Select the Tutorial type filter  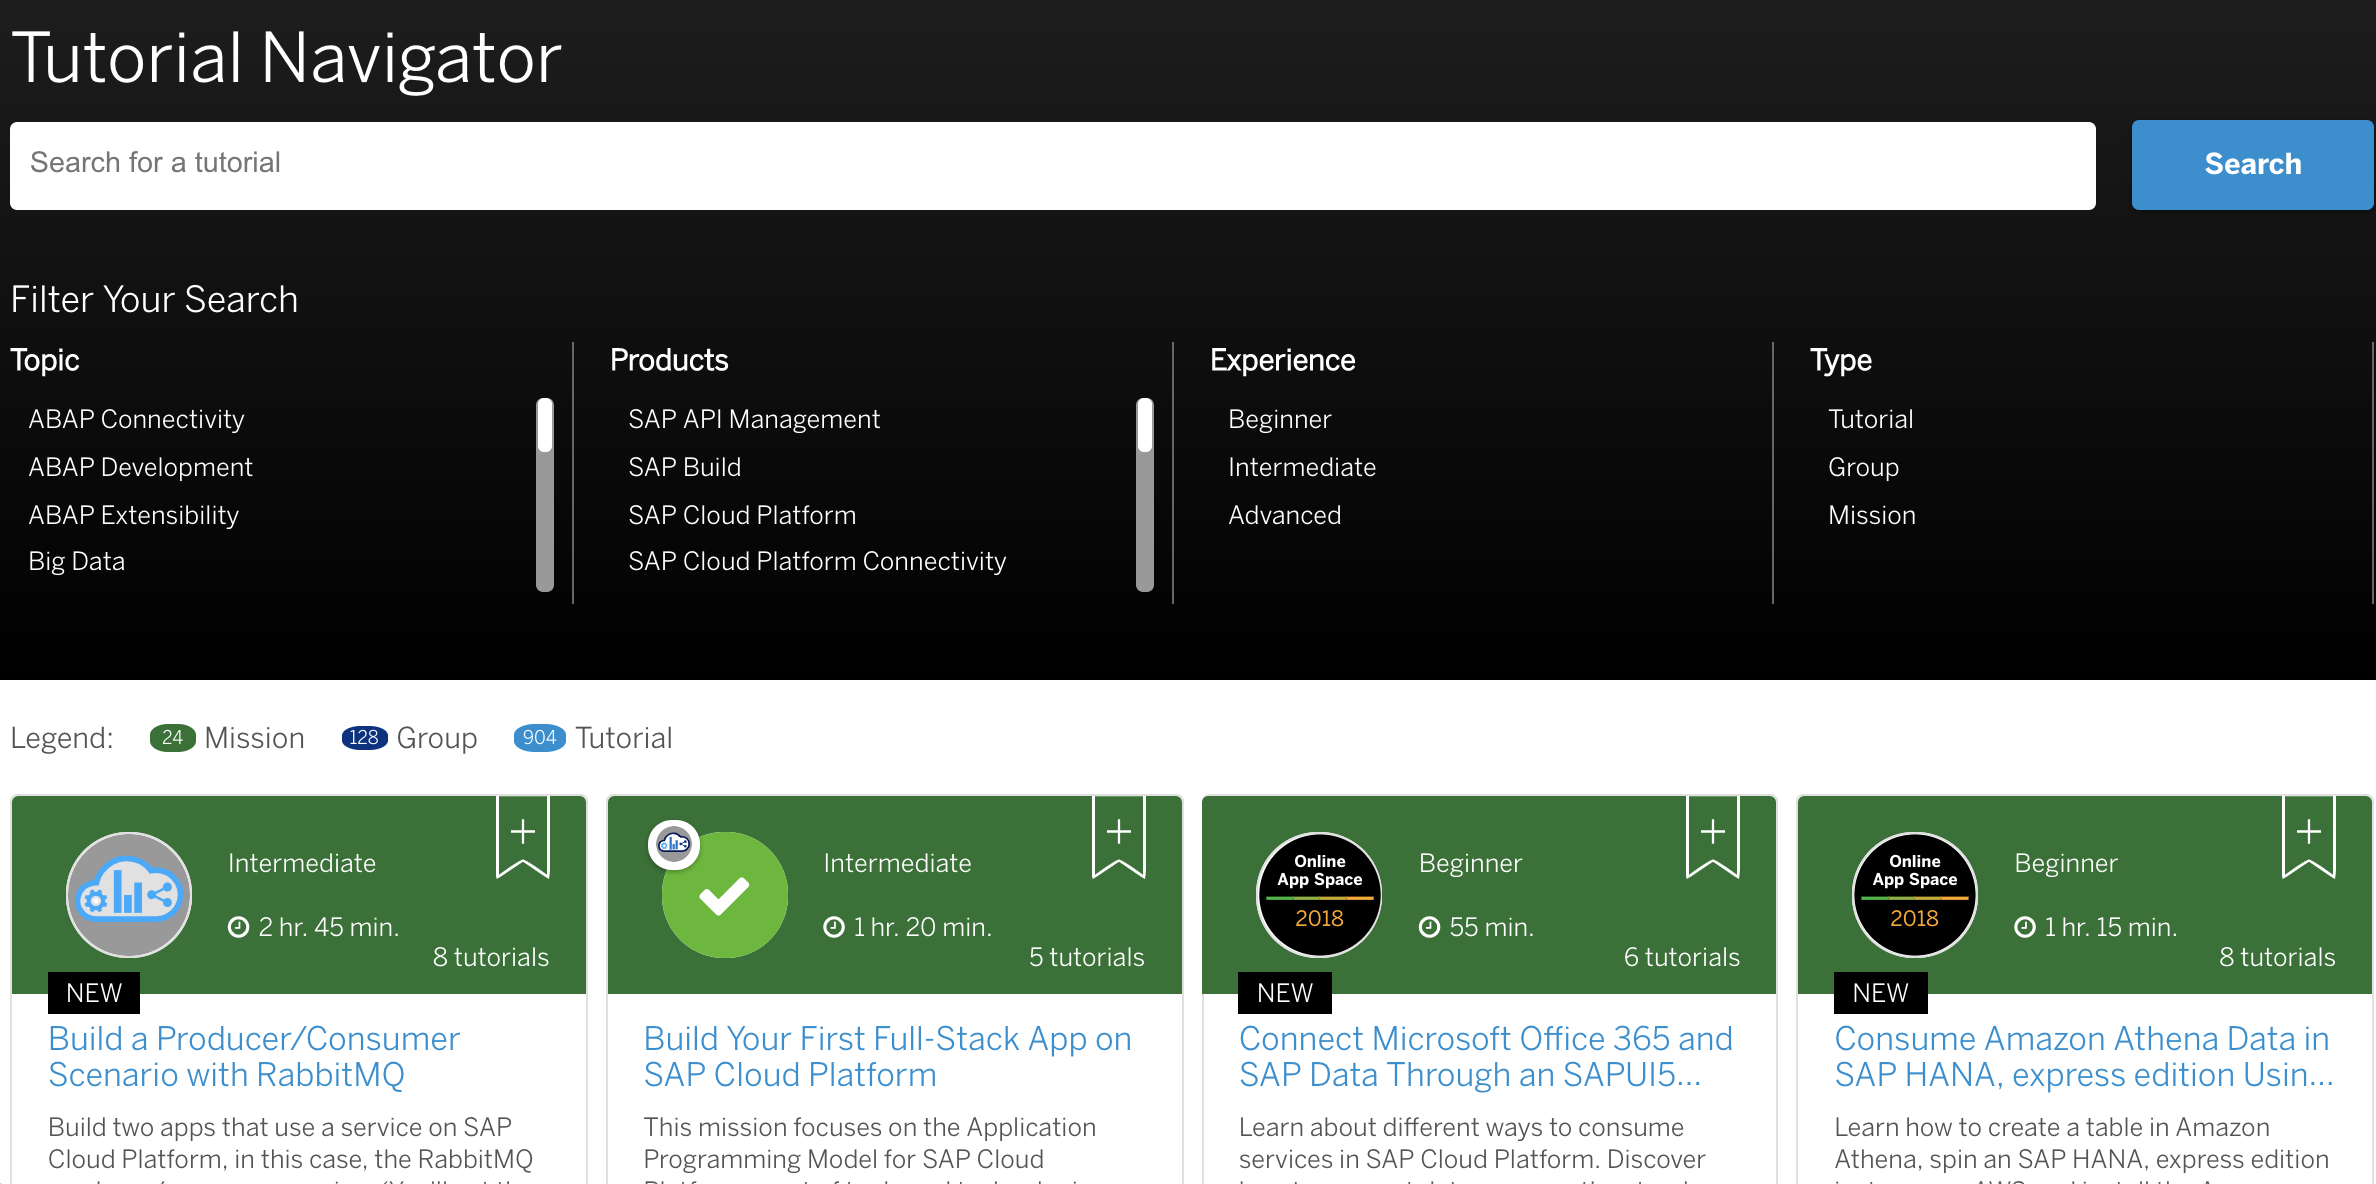pyautogui.click(x=1870, y=419)
